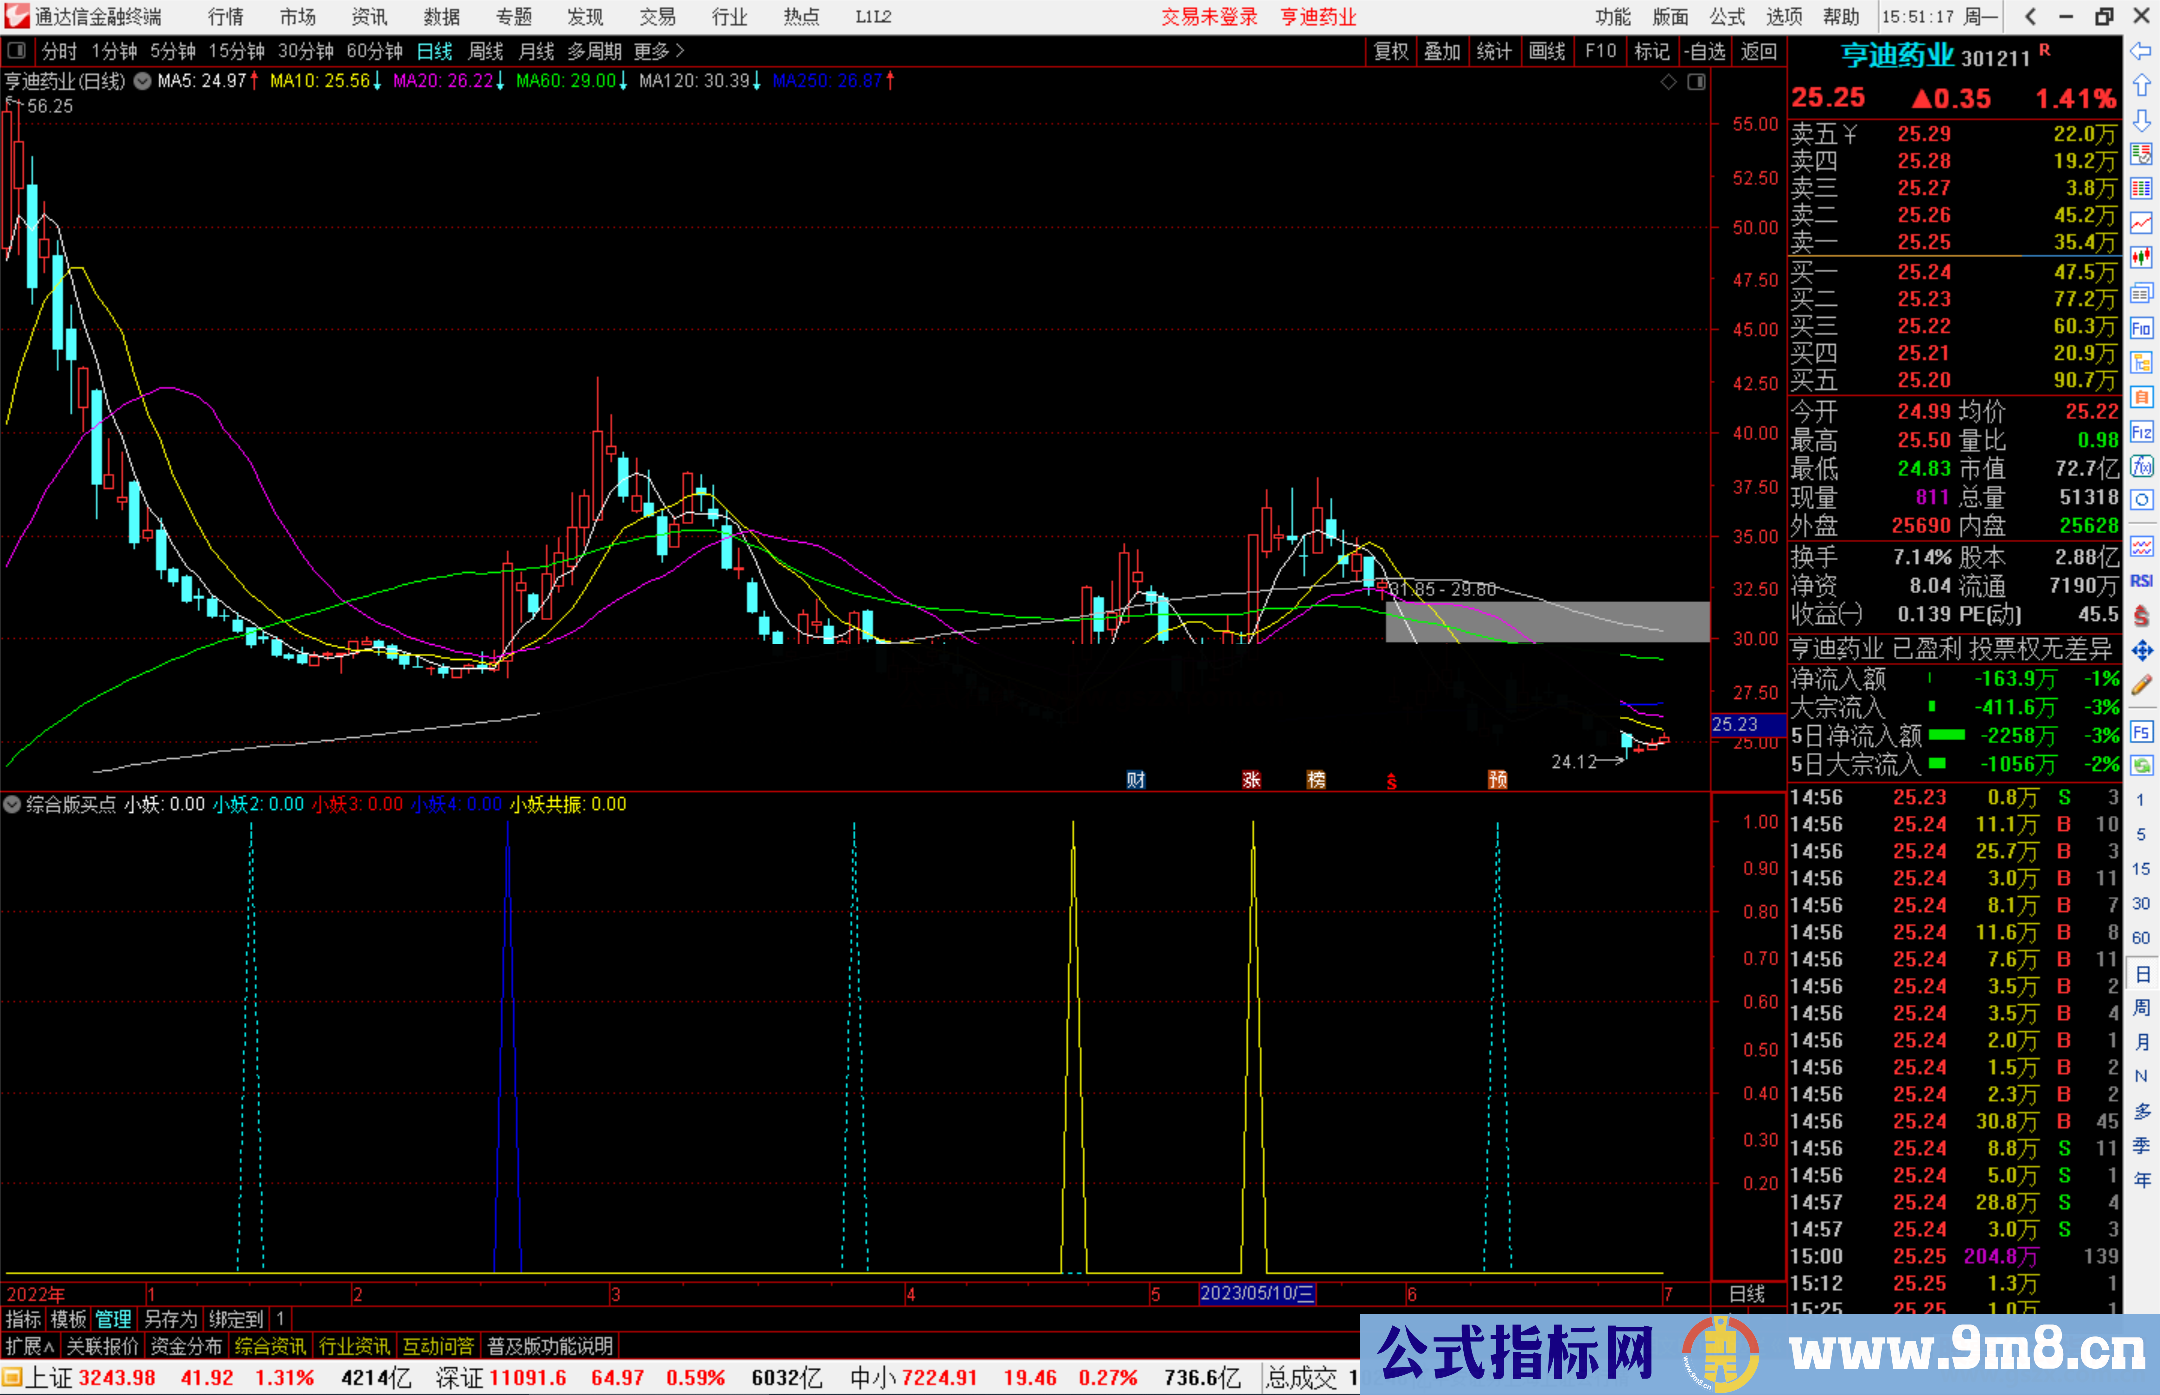2160x1395 pixels.
Task: Click the 画线 drawing button
Action: tap(1547, 51)
